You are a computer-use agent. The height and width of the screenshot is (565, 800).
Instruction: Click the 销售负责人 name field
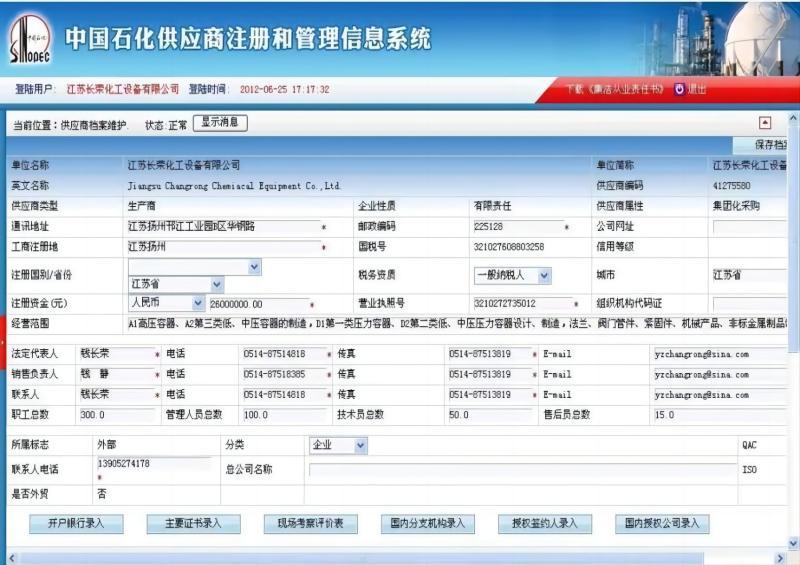click(117, 374)
